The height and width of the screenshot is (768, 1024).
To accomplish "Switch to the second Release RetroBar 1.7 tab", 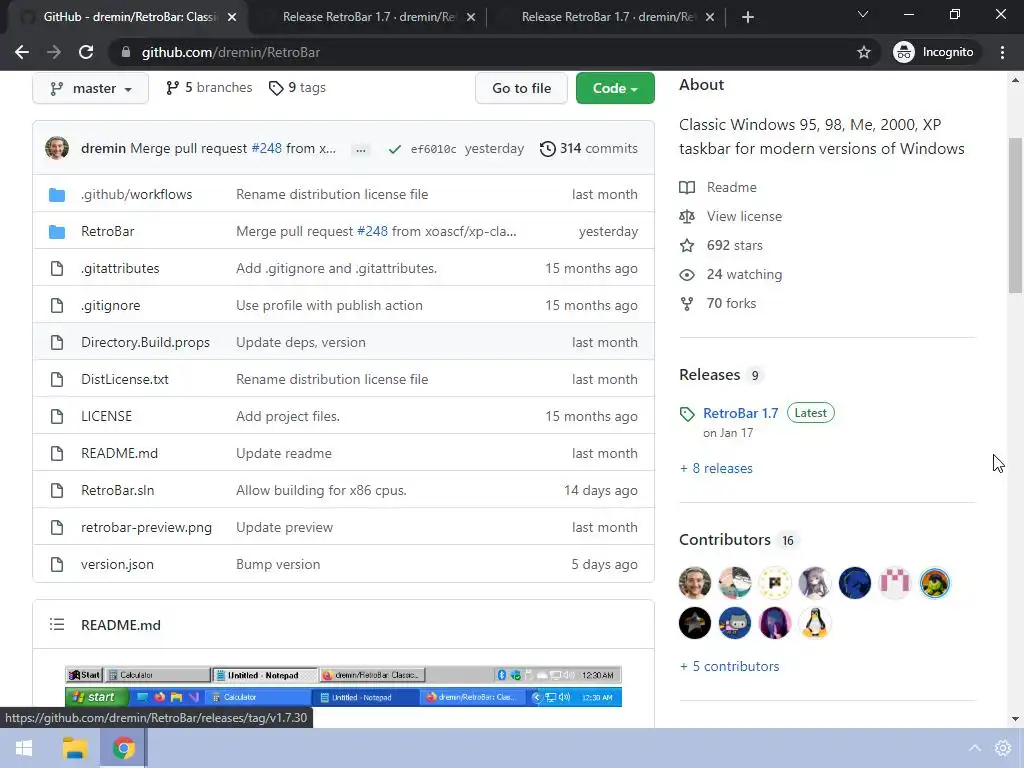I will point(607,17).
